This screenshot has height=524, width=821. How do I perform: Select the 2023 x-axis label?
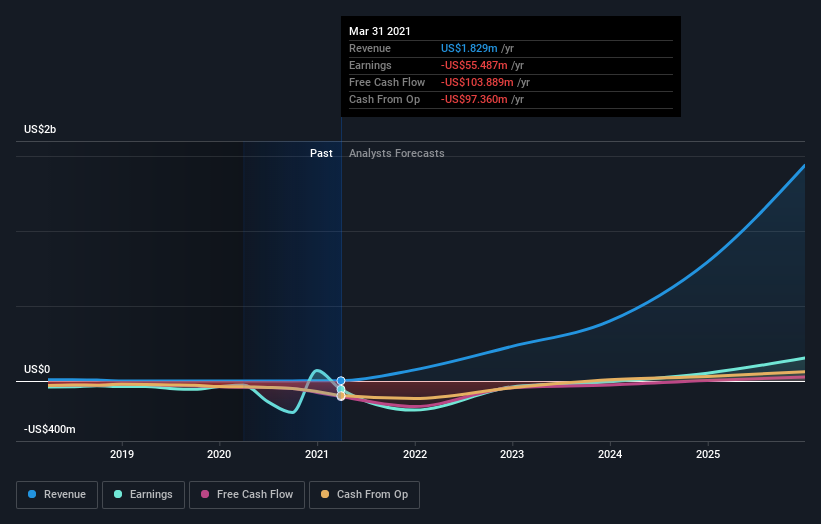[512, 454]
